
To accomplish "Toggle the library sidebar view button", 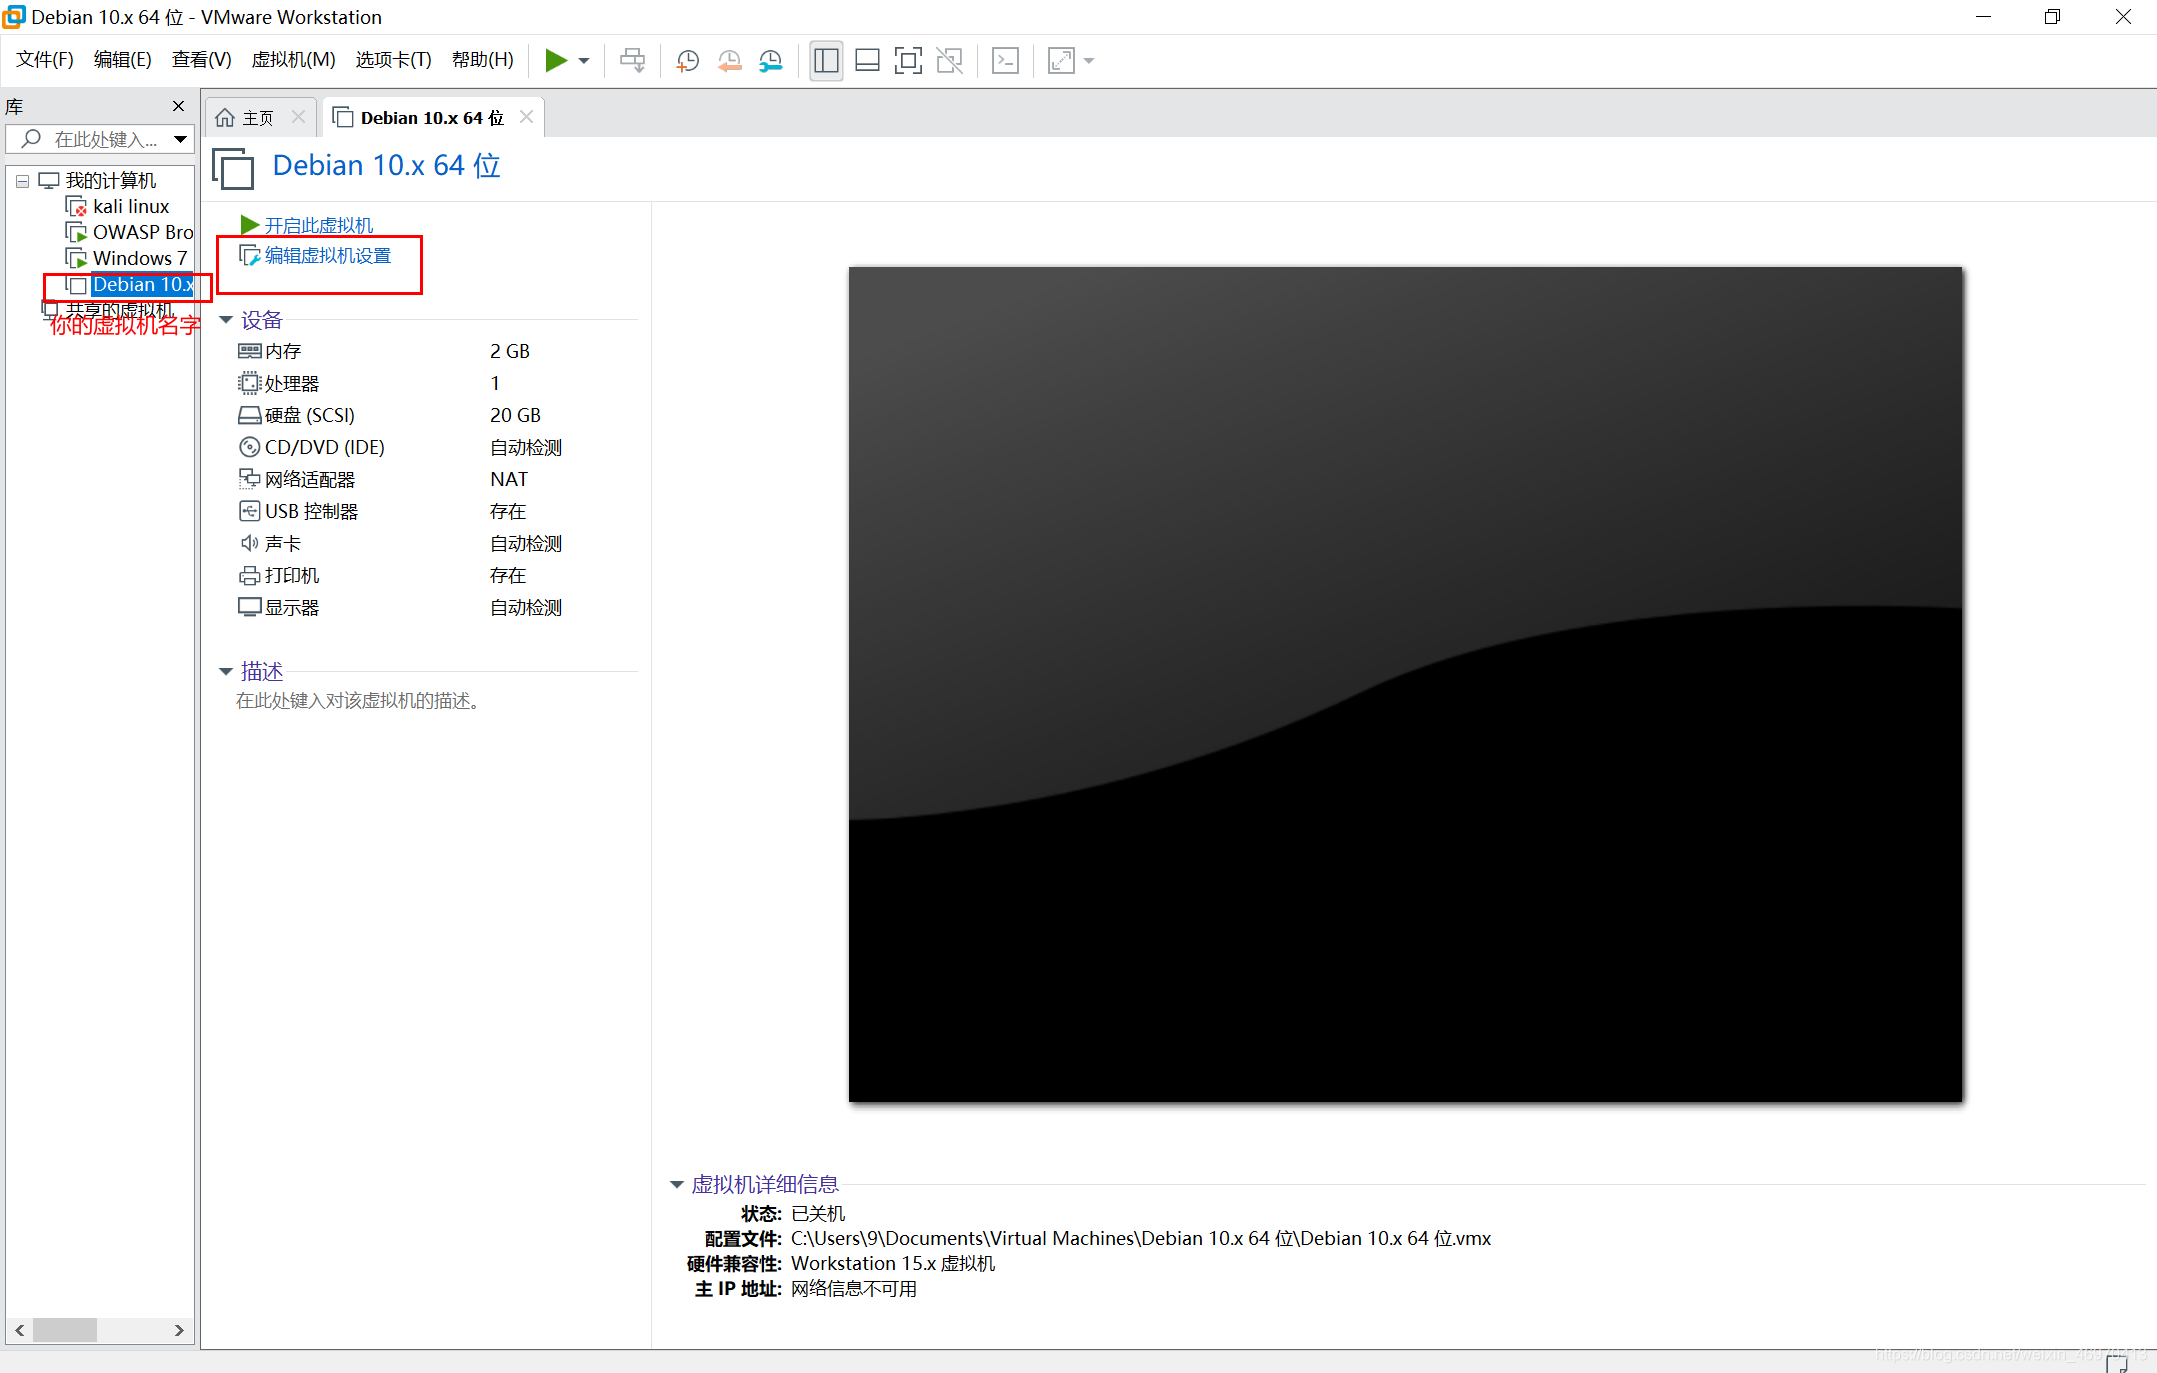I will pos(826,61).
